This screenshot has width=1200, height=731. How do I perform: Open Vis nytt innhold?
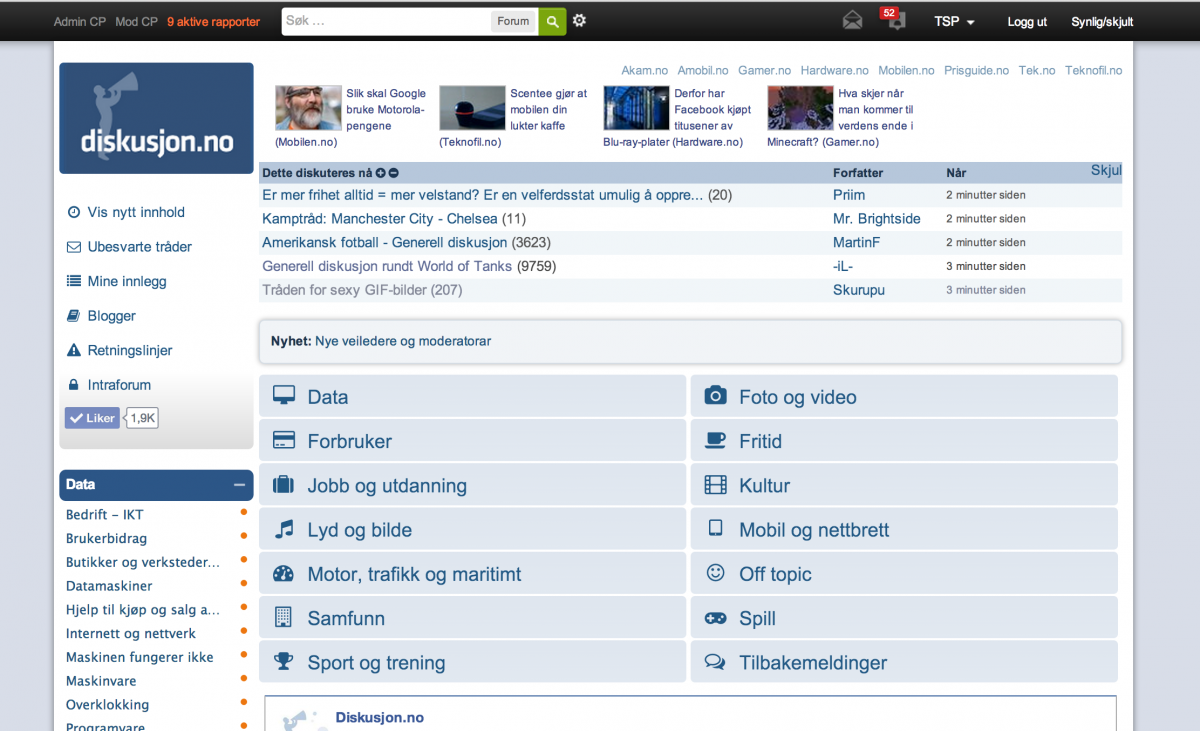point(136,212)
